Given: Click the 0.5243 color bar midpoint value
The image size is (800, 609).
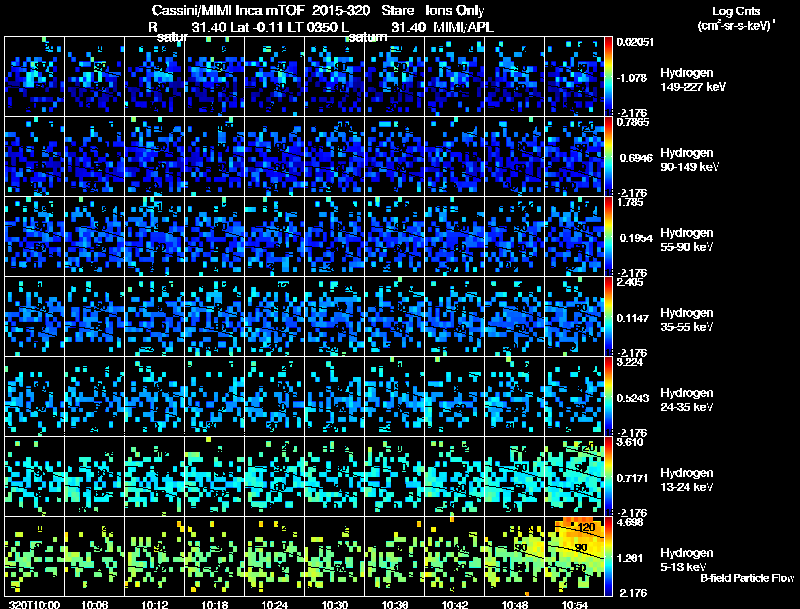Looking at the screenshot, I should click(633, 398).
